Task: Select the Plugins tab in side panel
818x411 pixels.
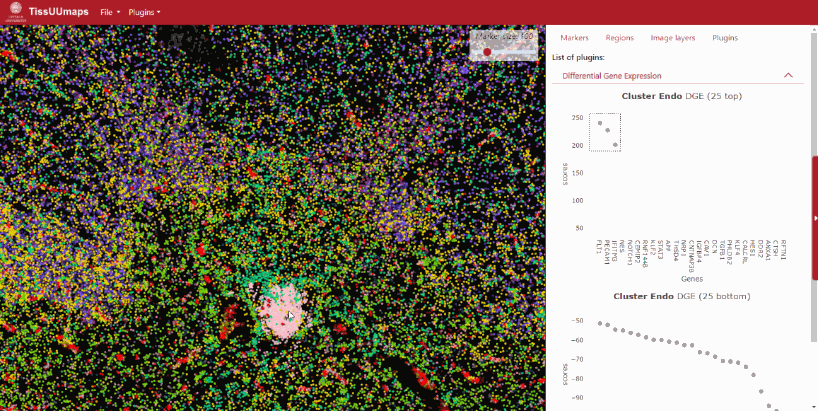Action: [x=725, y=38]
